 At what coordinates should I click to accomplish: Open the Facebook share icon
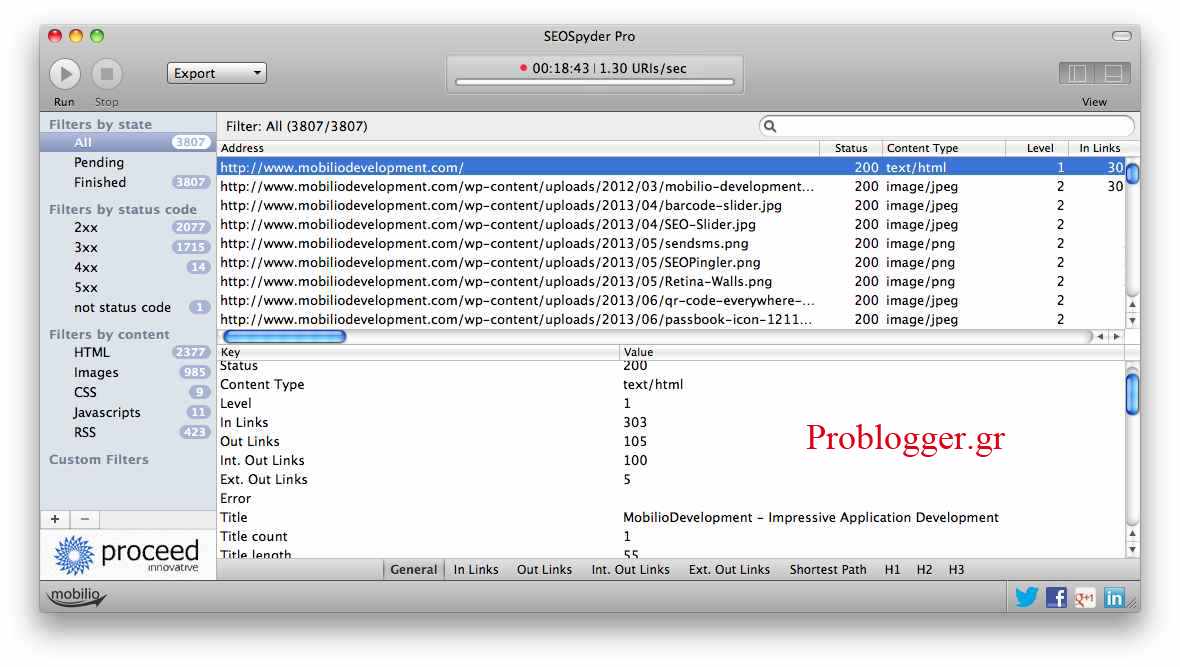coord(1056,598)
